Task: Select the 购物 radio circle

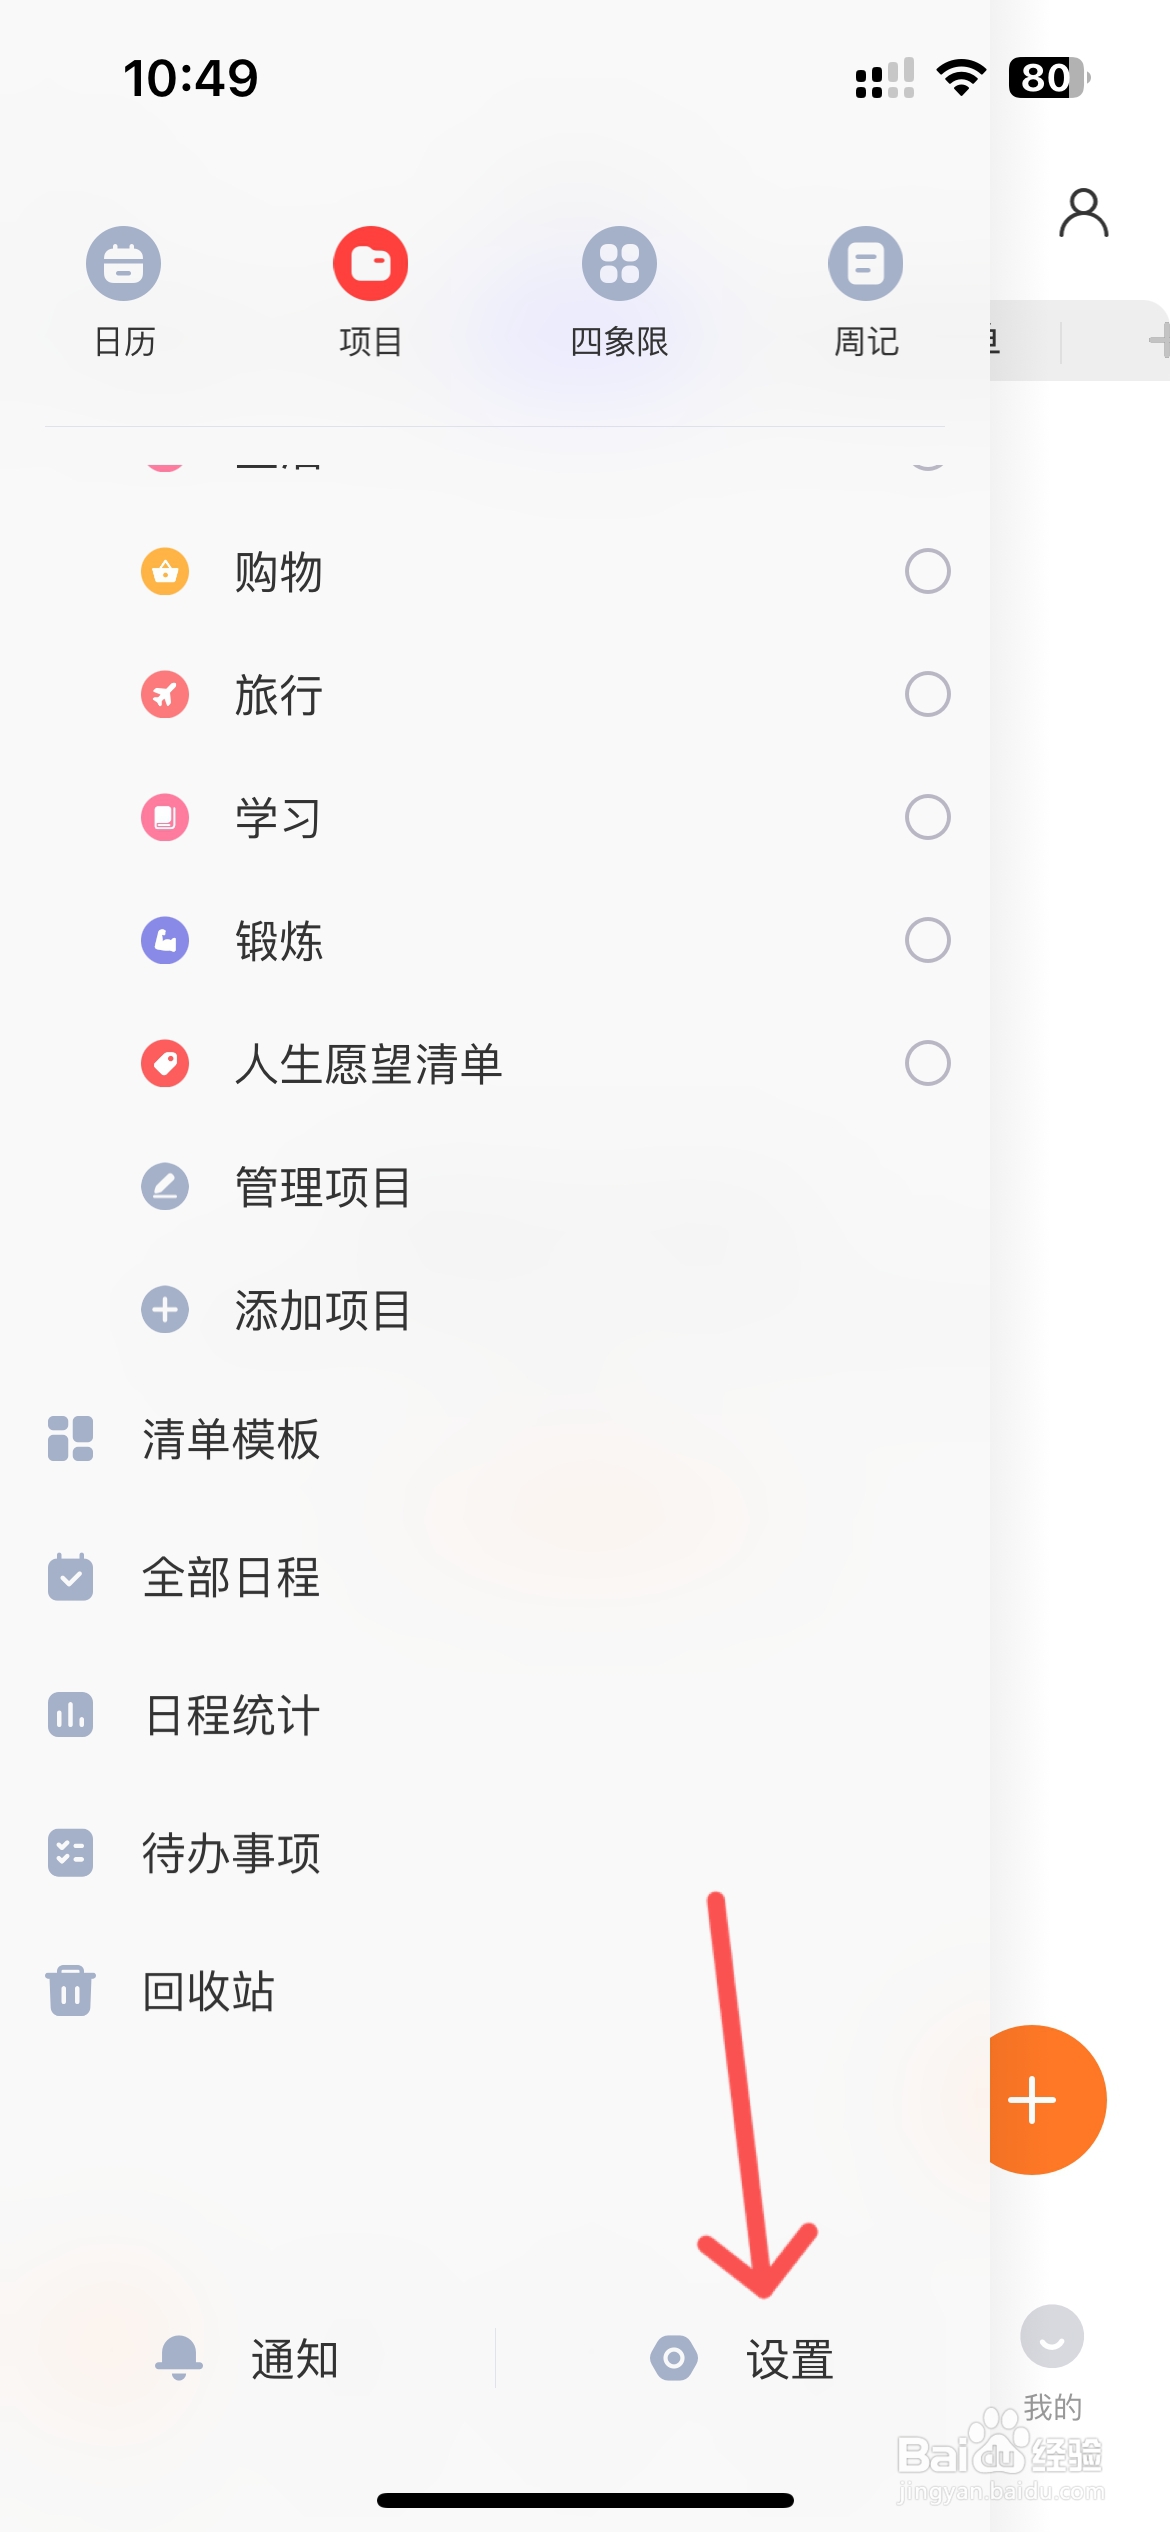Action: click(927, 571)
